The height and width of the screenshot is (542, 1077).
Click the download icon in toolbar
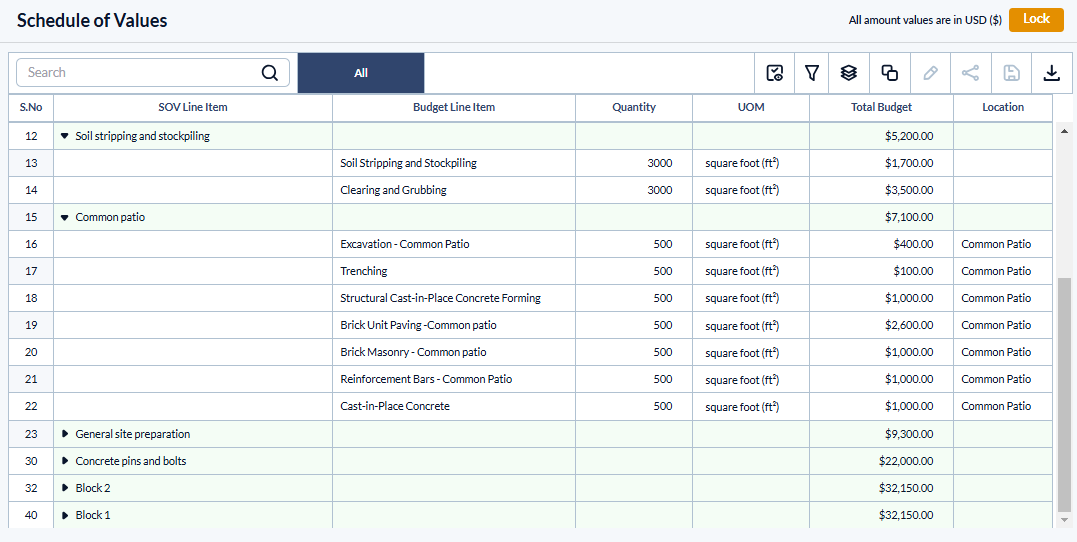[1051, 73]
